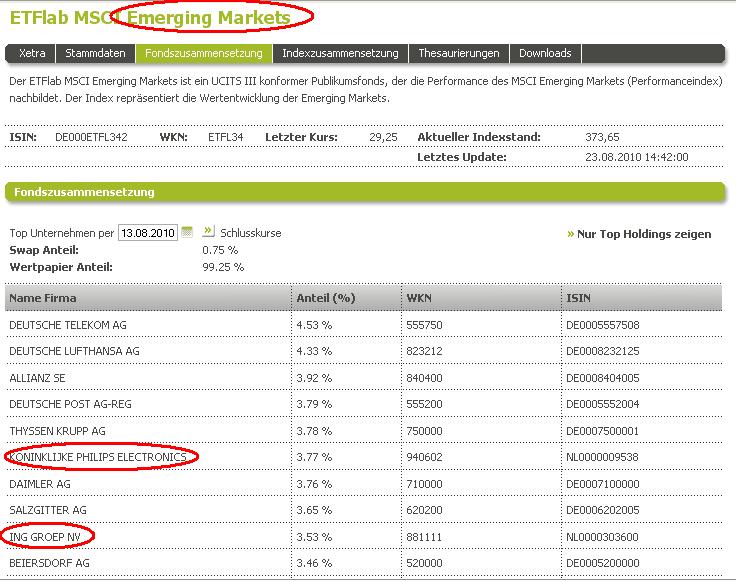The image size is (736, 582).
Task: Select the SALZGITTER AG row name
Action: [48, 510]
